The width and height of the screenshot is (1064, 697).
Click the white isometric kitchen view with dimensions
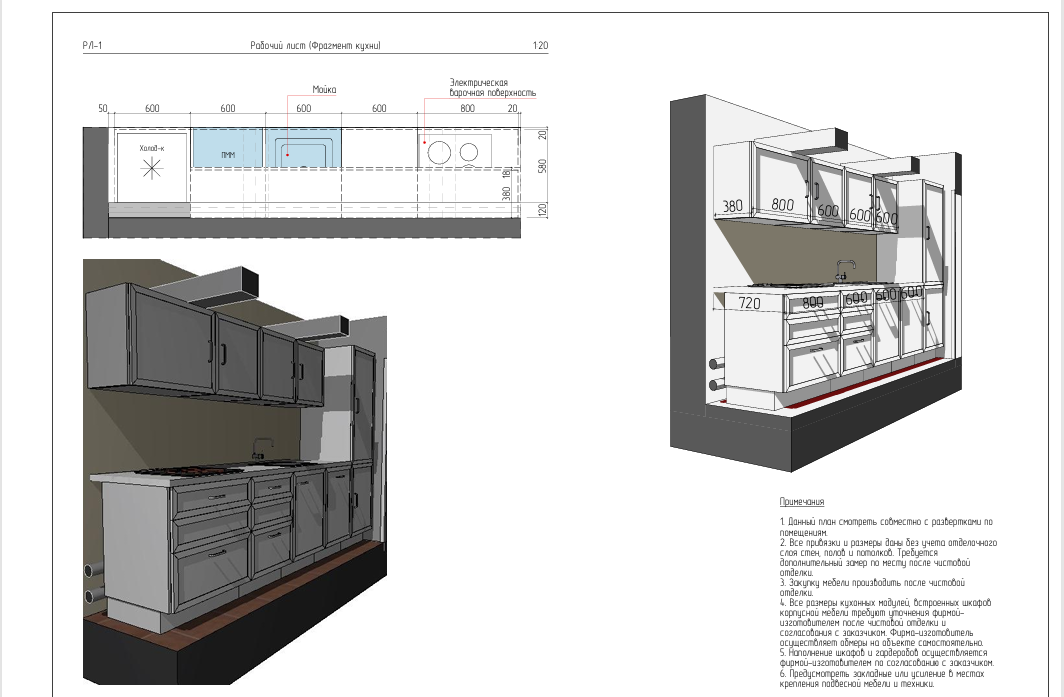tap(816, 283)
